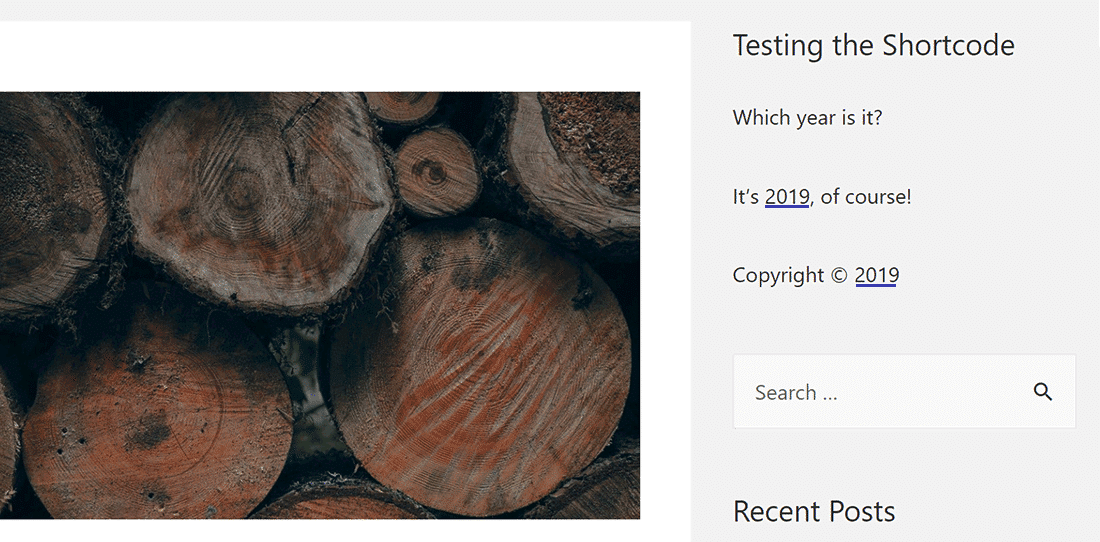Select the "Recent Posts" heading
The width and height of the screenshot is (1100, 542).
coord(813,511)
